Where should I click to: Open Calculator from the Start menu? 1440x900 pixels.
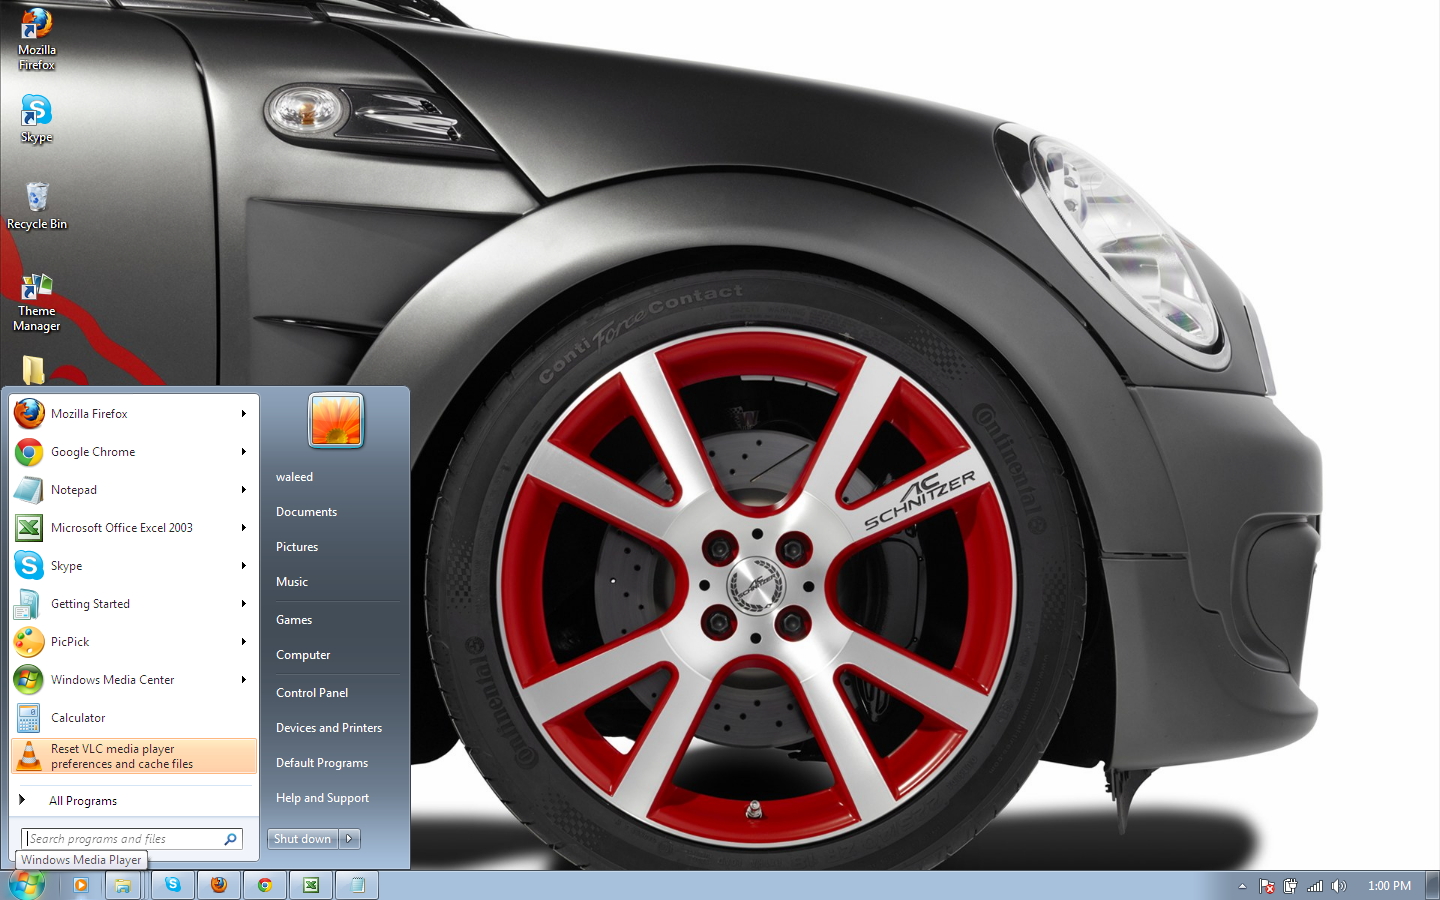(134, 718)
